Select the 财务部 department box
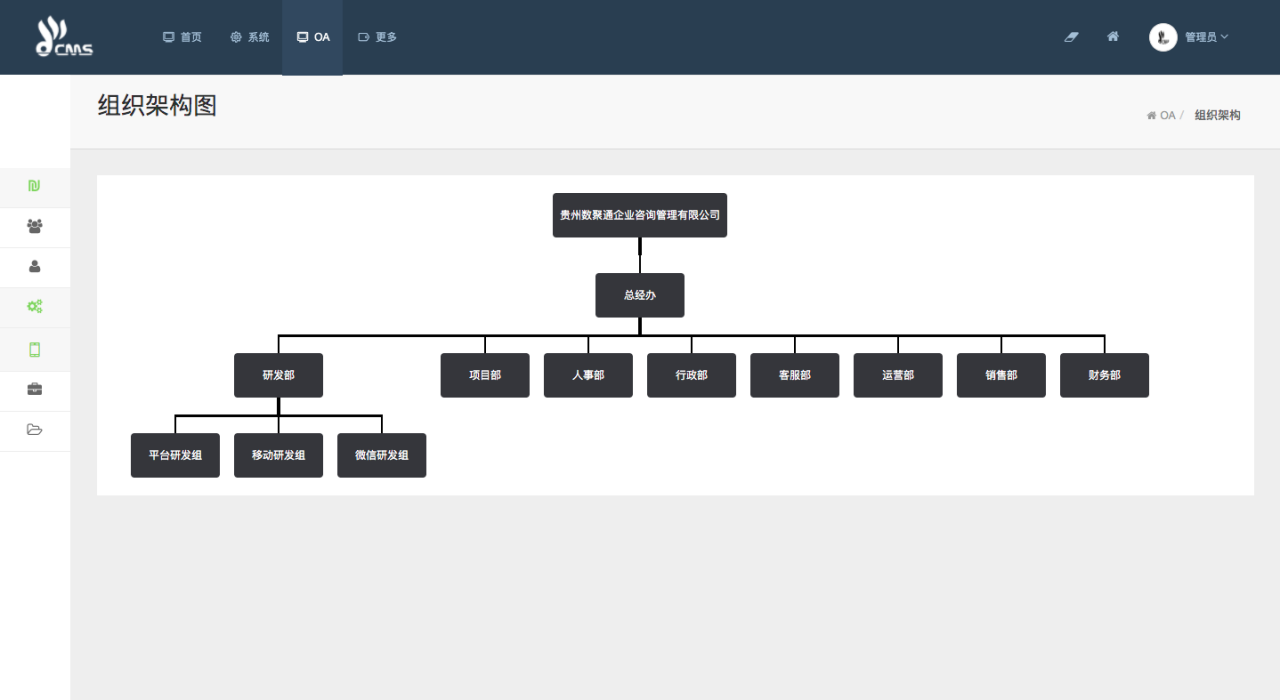 (1104, 375)
